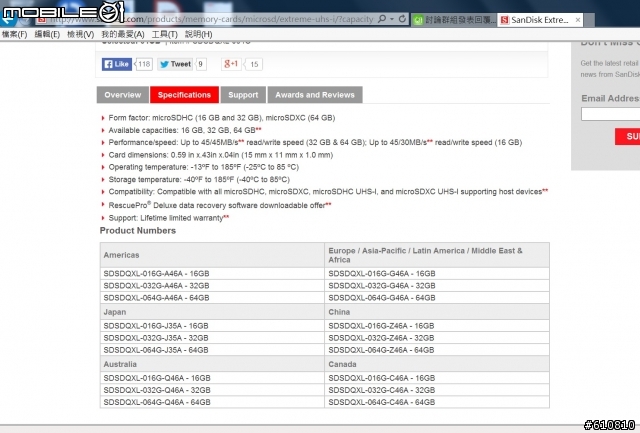Click the Japan table header
The height and width of the screenshot is (433, 640).
coord(212,312)
